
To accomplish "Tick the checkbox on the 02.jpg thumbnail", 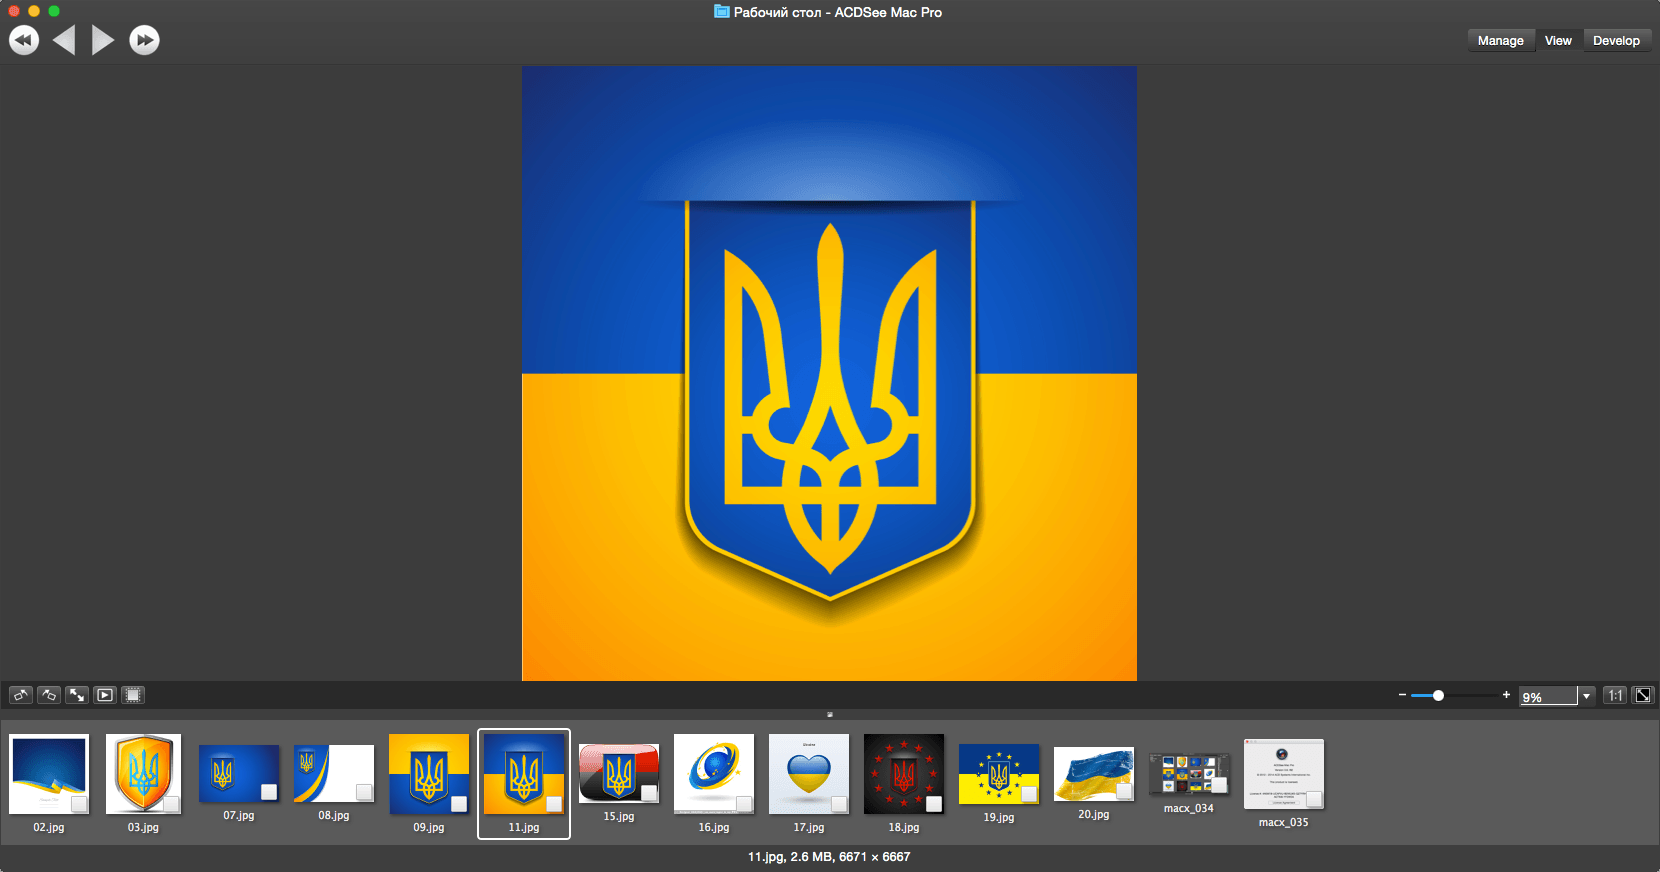I will tap(79, 804).
